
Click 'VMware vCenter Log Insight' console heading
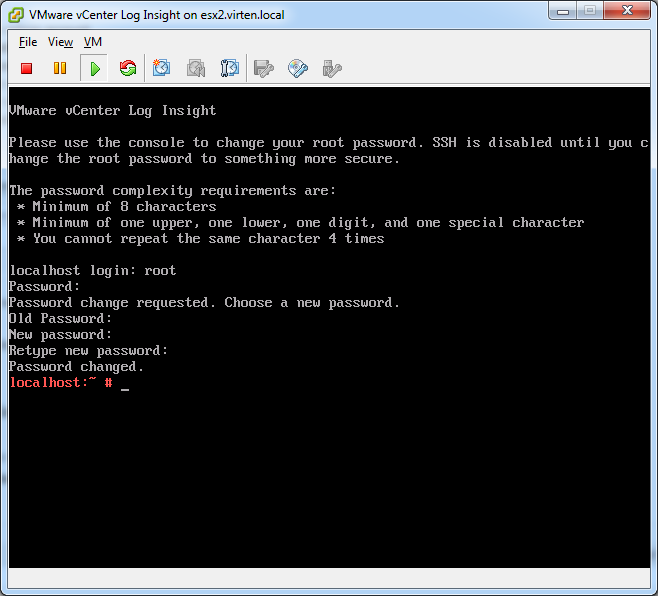point(112,110)
